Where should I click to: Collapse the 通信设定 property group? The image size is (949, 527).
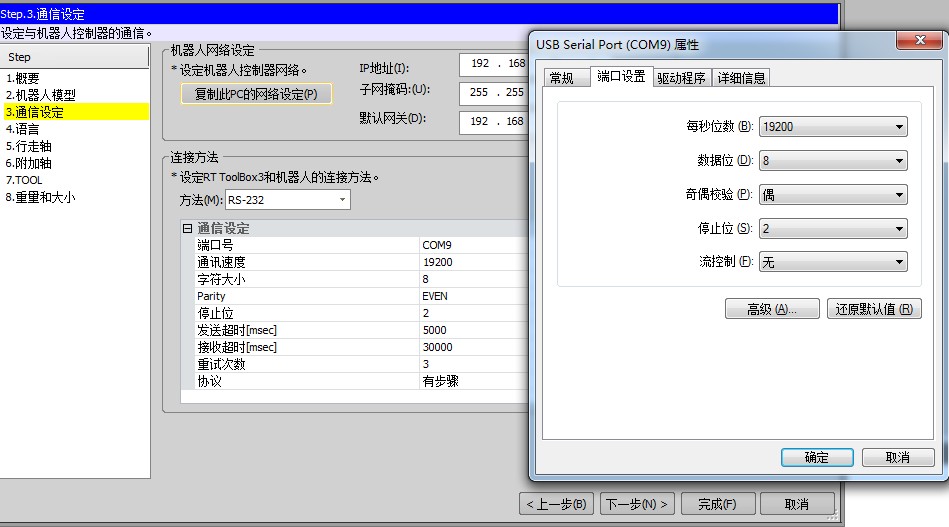pyautogui.click(x=187, y=228)
